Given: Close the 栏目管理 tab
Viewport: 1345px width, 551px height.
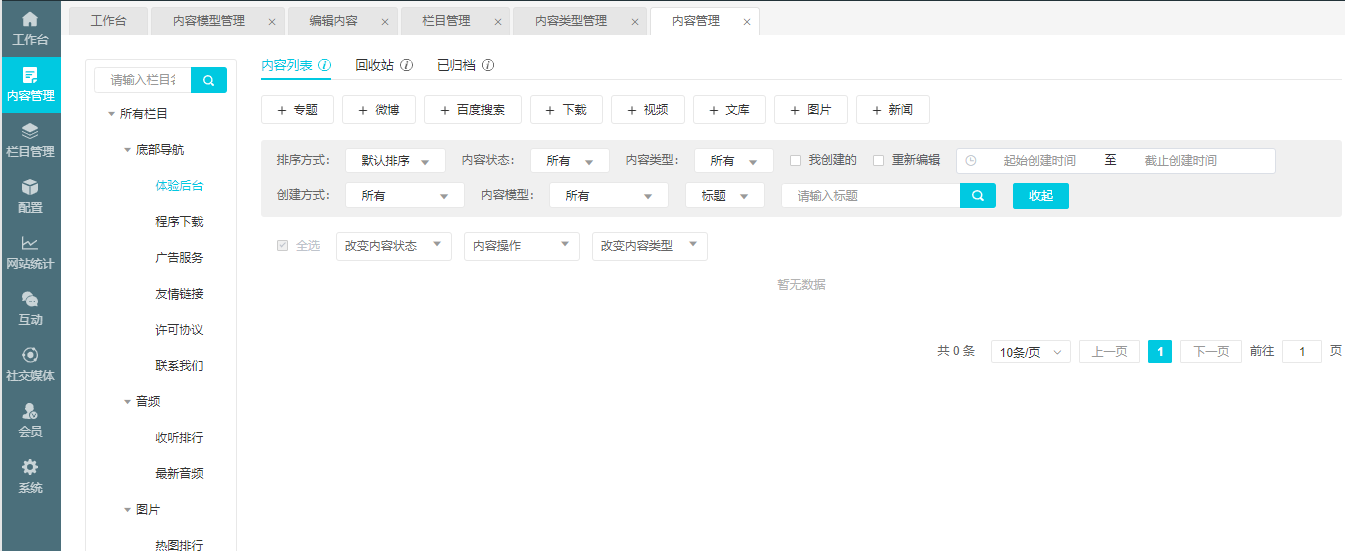Looking at the screenshot, I should (497, 21).
